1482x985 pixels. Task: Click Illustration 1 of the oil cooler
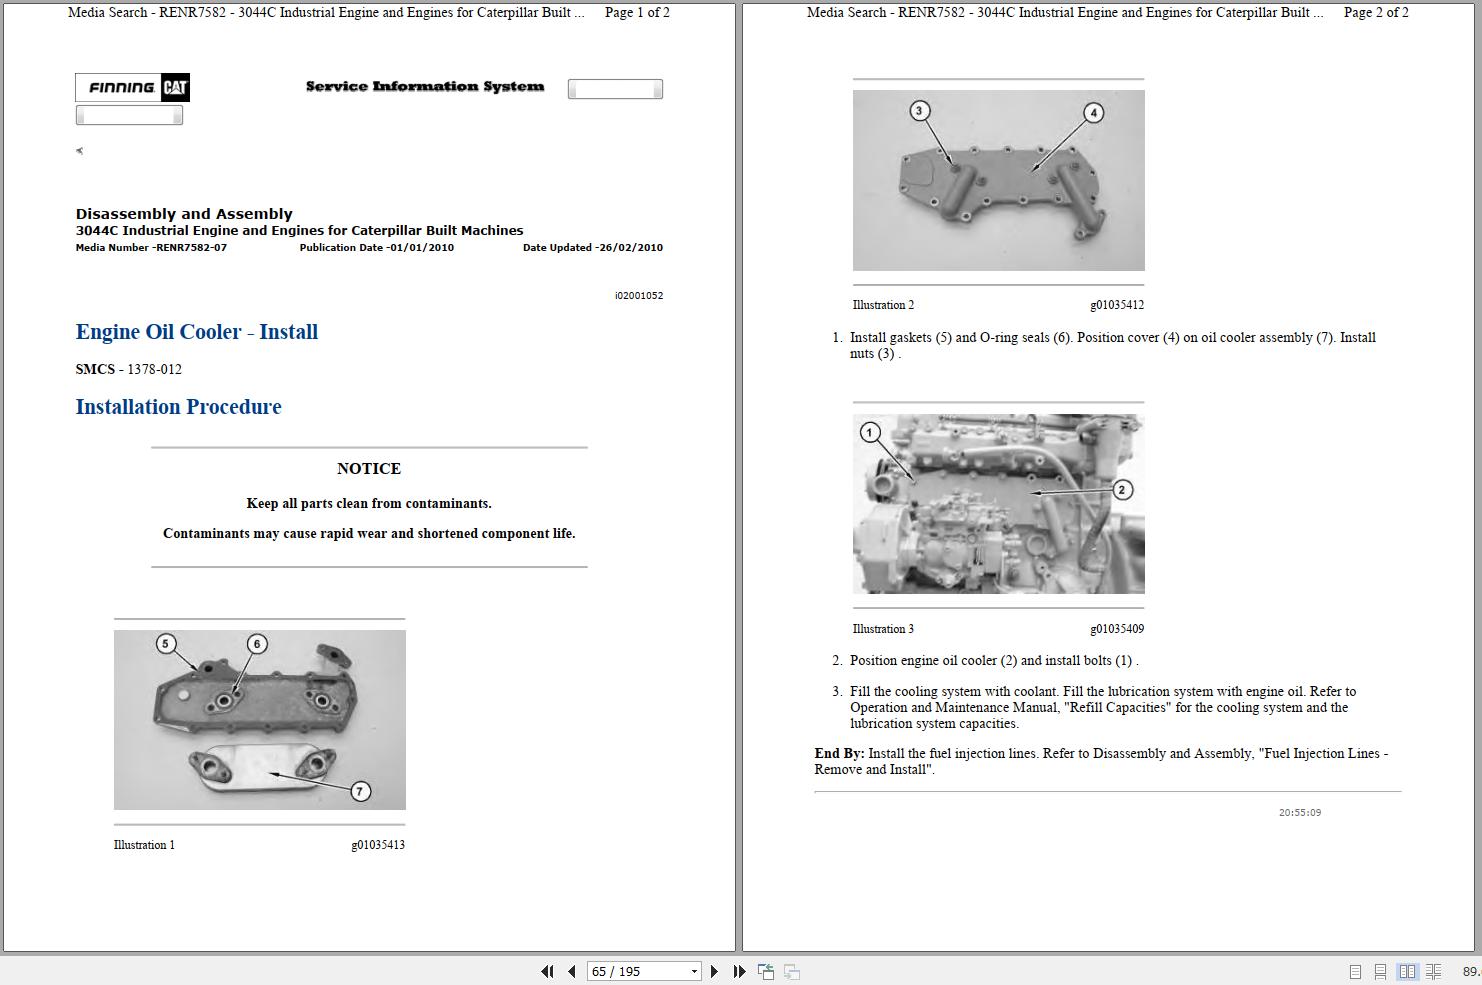click(x=260, y=719)
